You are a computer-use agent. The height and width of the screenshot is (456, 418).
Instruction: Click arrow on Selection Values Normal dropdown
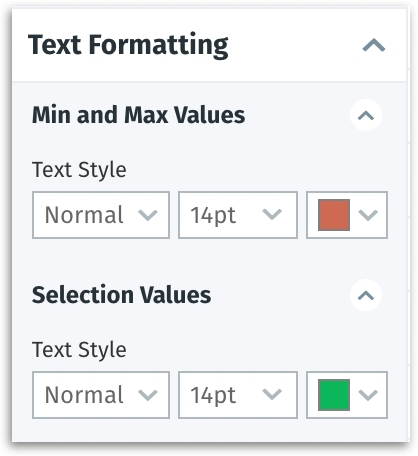148,395
